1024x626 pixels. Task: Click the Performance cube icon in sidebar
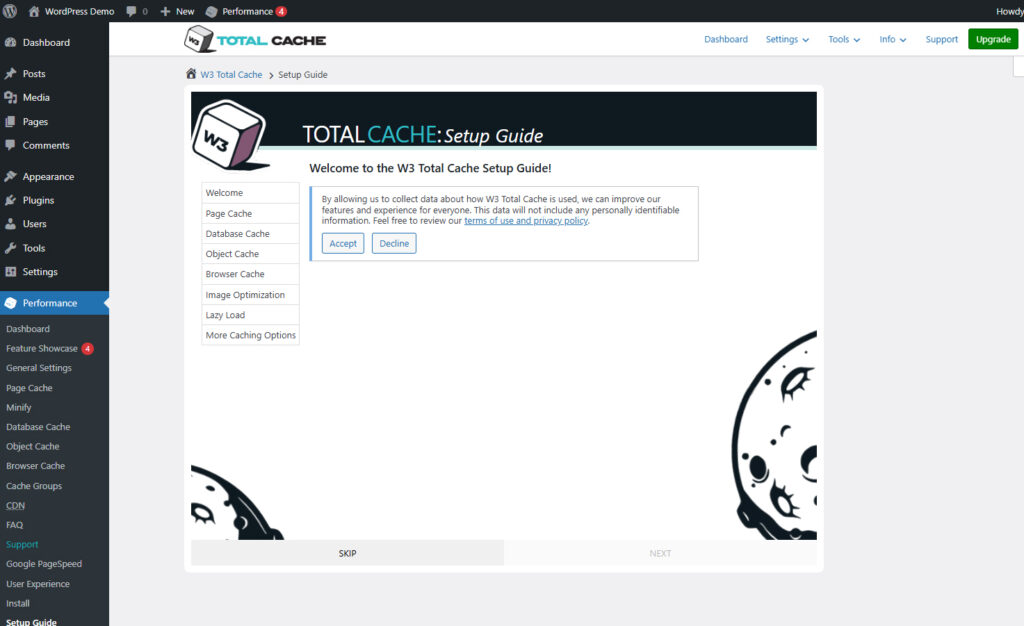(10, 303)
